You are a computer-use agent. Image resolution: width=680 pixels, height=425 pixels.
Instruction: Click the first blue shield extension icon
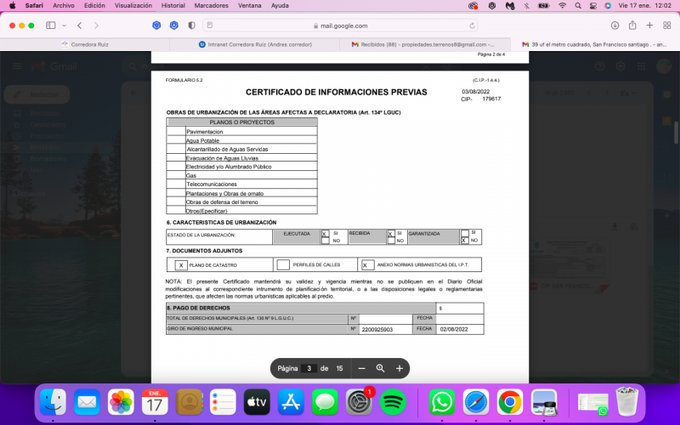pyautogui.click(x=157, y=26)
